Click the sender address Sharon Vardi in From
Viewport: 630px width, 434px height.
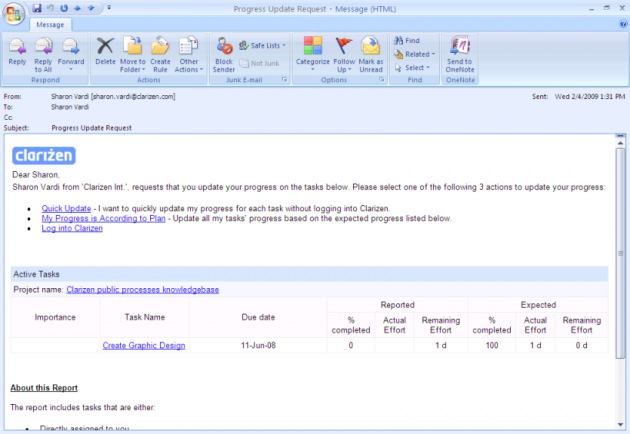click(113, 96)
